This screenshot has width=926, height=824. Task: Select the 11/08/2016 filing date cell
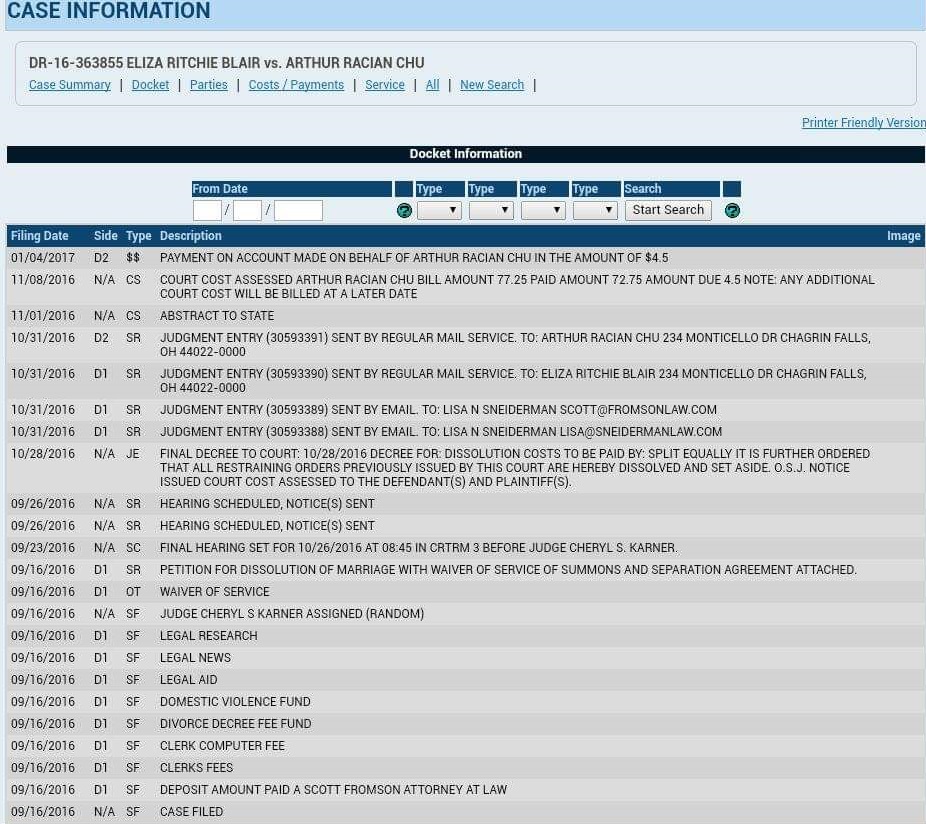tap(43, 280)
